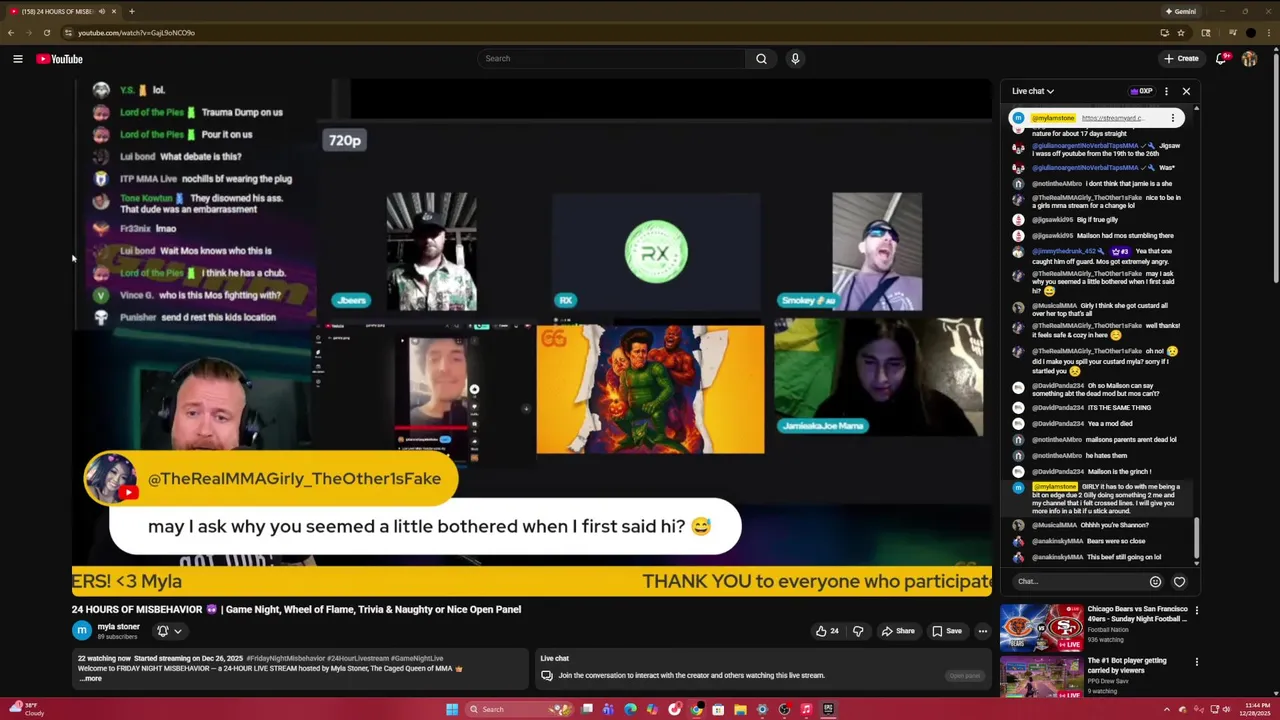Open the Create menu button

point(1181,59)
